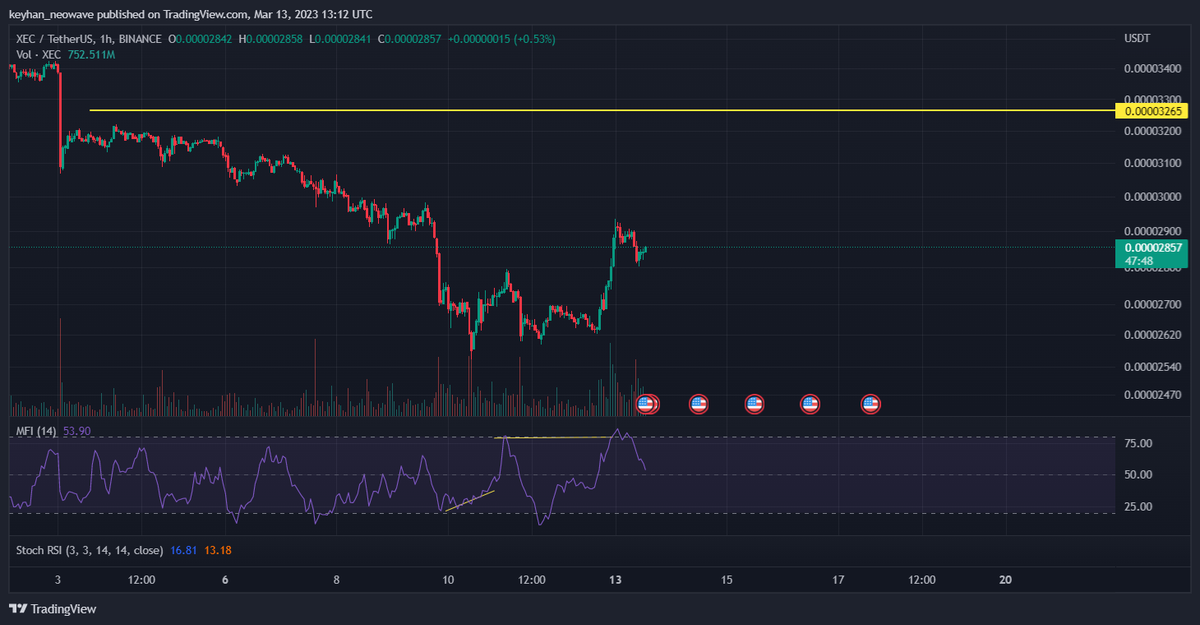Screen dimensions: 1200x625
Task: Click the 75.00 level on MFI scale
Action: pyautogui.click(x=1139, y=443)
